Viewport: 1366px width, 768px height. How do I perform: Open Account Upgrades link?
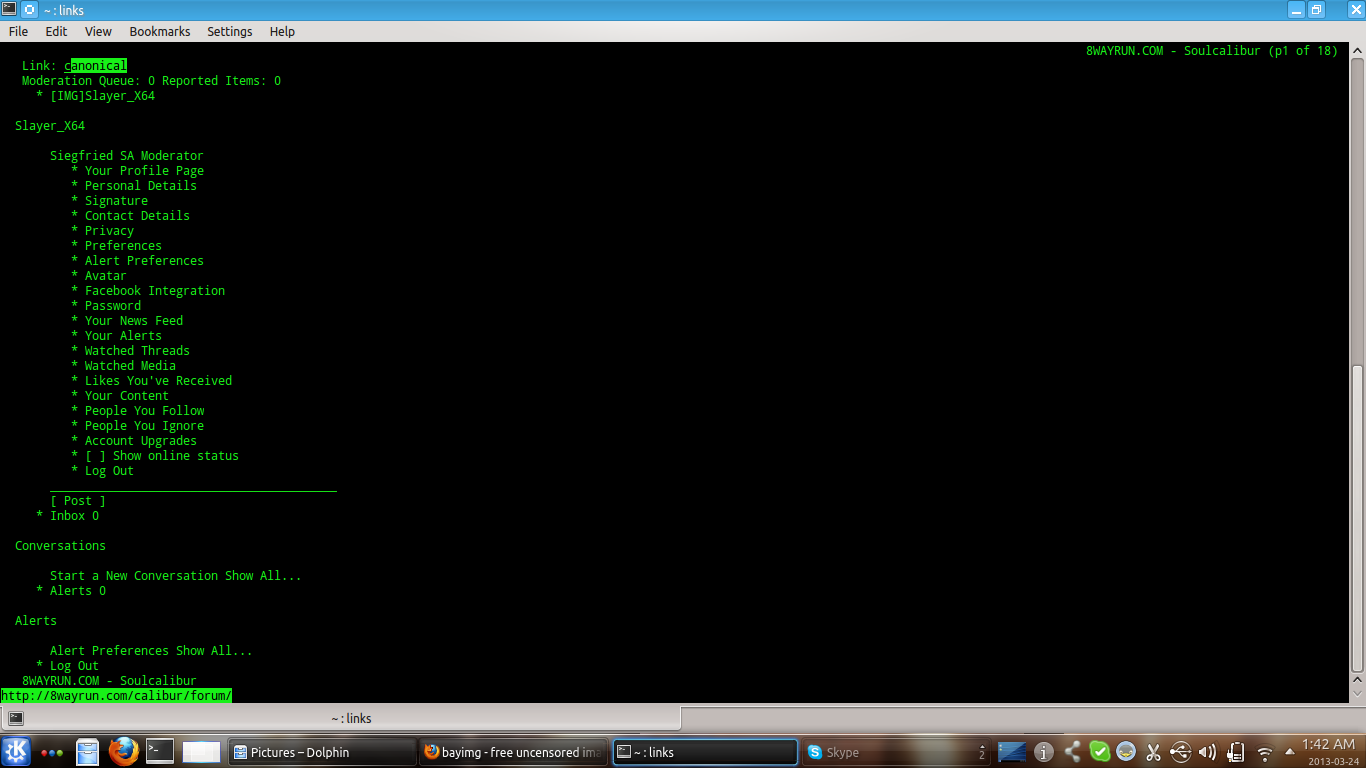point(141,441)
